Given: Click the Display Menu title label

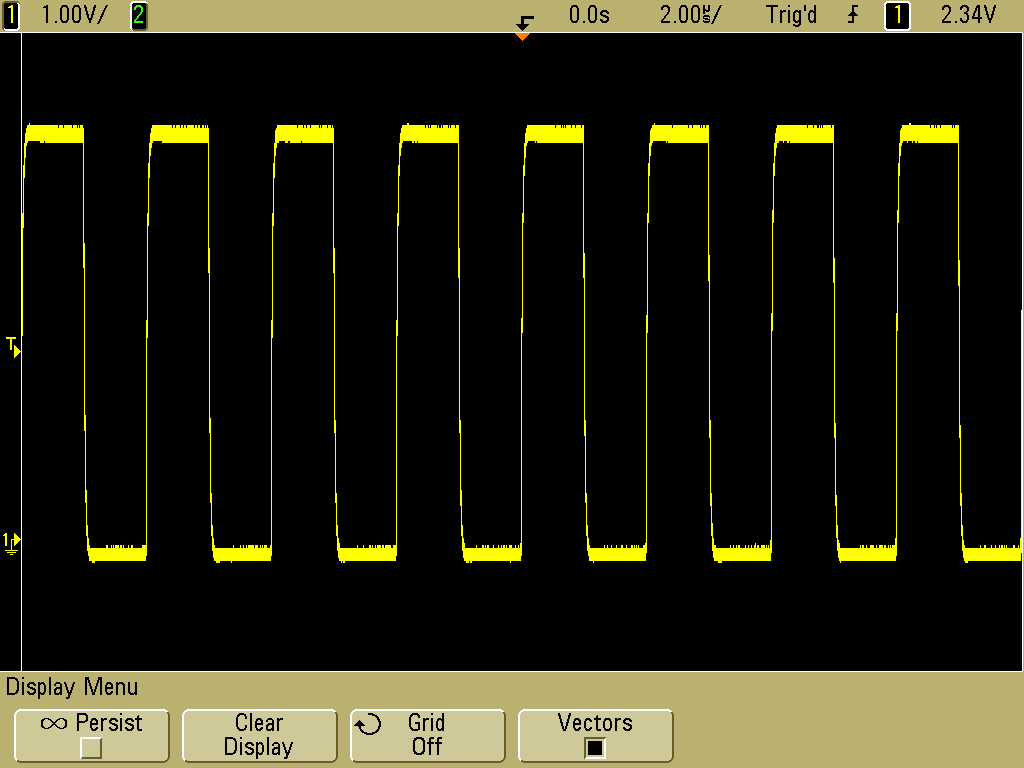Looking at the screenshot, I should pos(72,687).
